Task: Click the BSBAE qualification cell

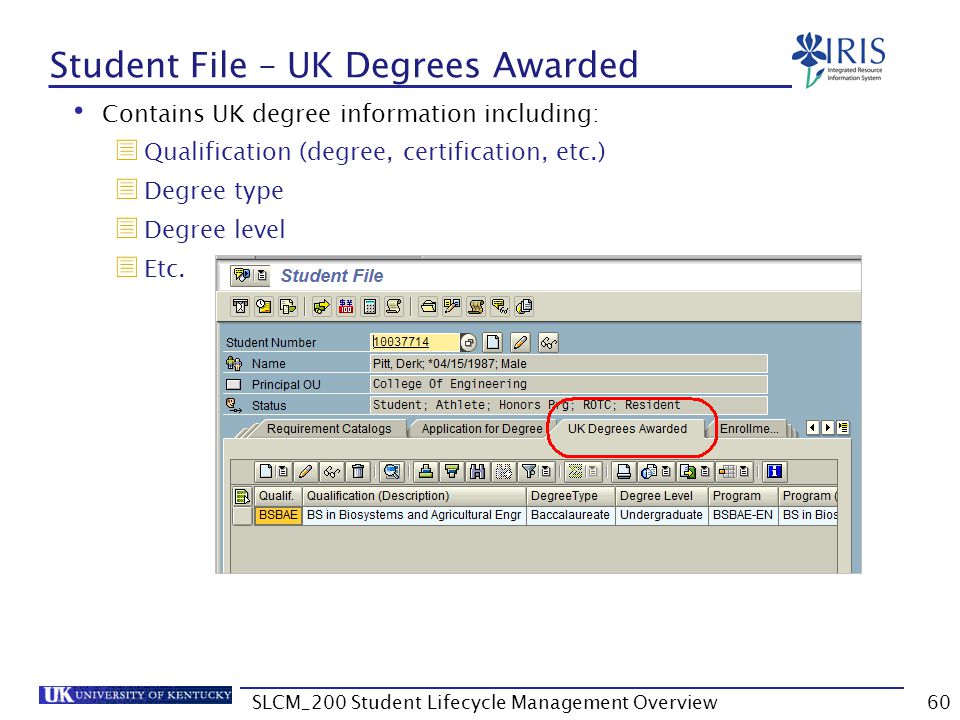Action: tap(278, 516)
